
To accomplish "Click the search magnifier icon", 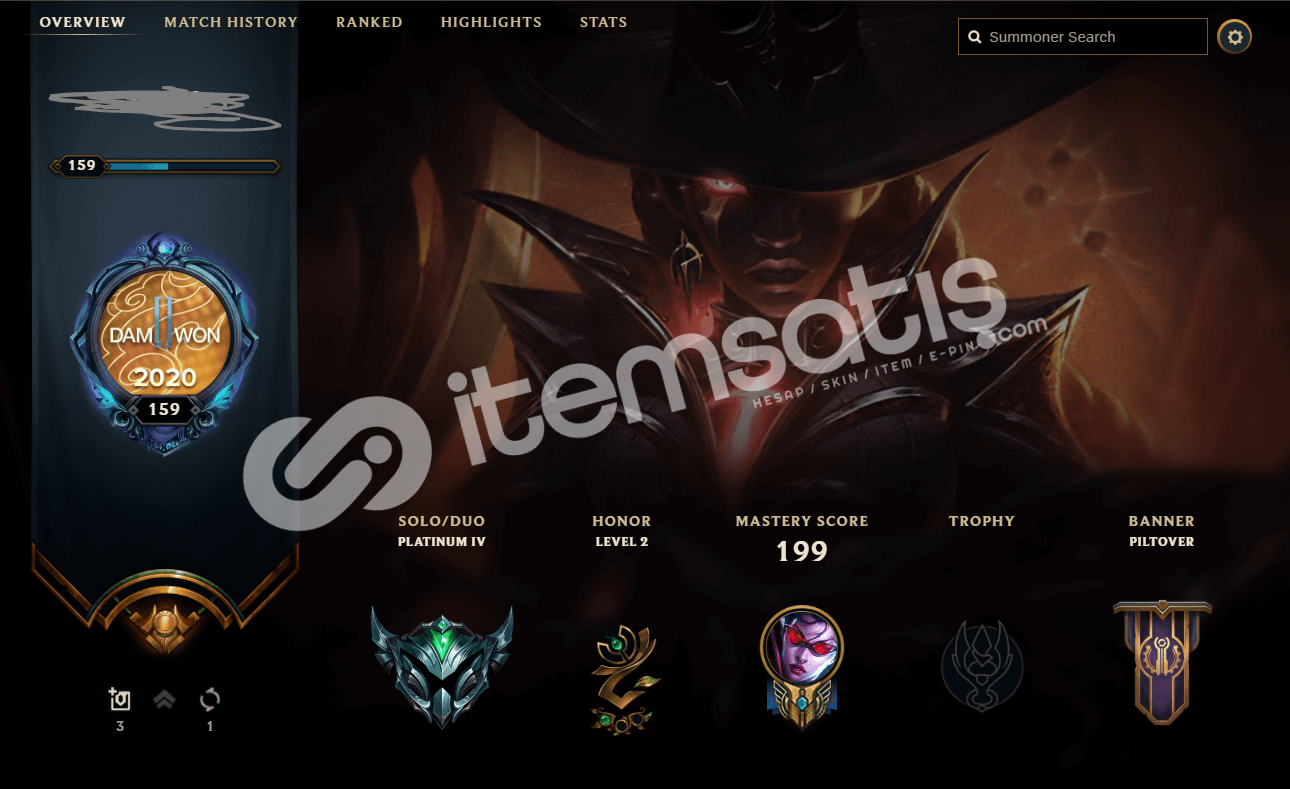I will (x=975, y=38).
